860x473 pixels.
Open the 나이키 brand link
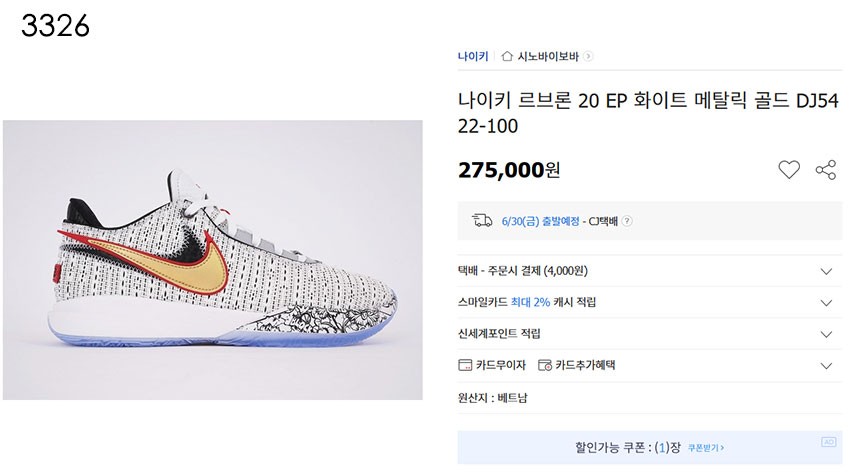(473, 57)
